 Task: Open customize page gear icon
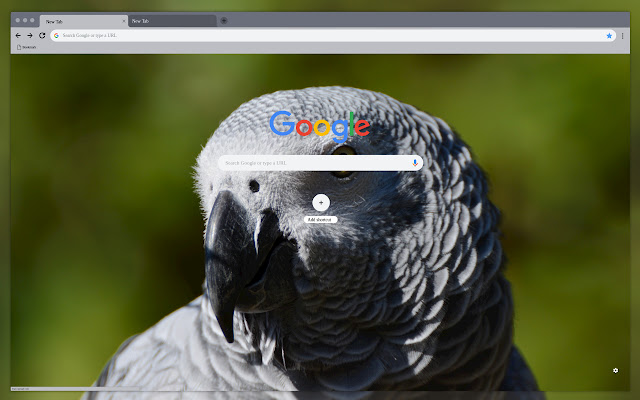[x=616, y=371]
